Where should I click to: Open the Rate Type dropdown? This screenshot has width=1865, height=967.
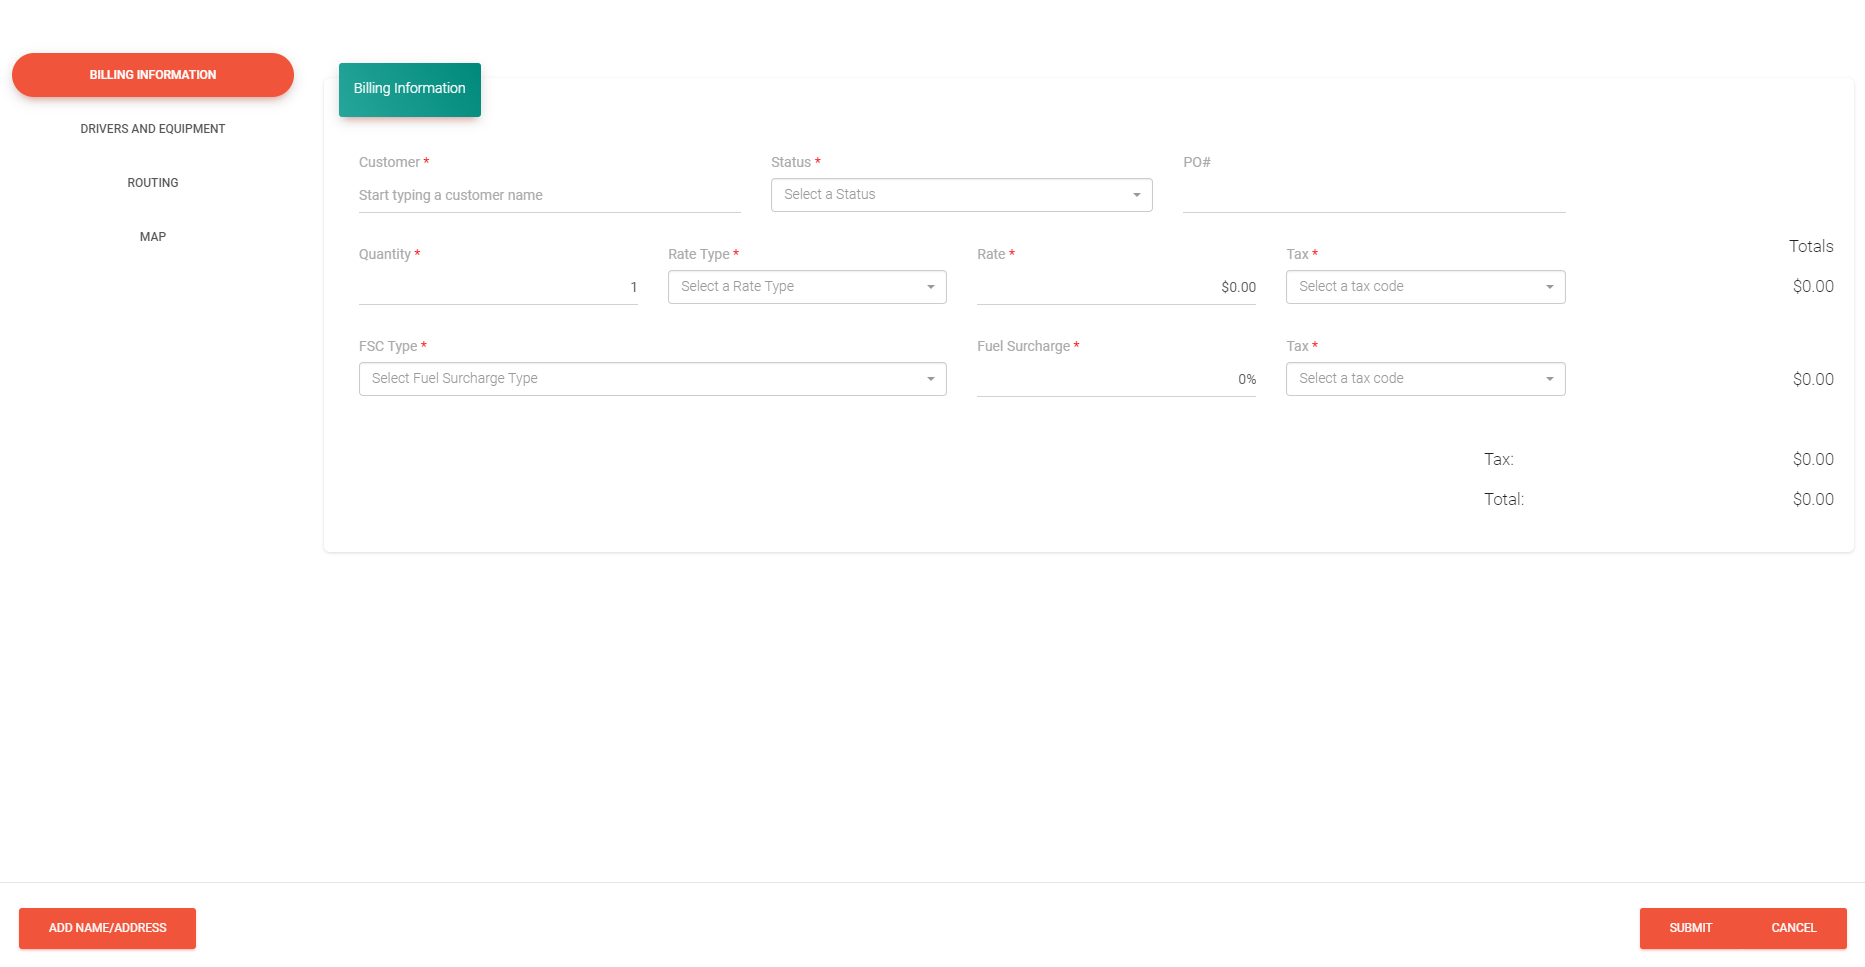click(x=806, y=287)
